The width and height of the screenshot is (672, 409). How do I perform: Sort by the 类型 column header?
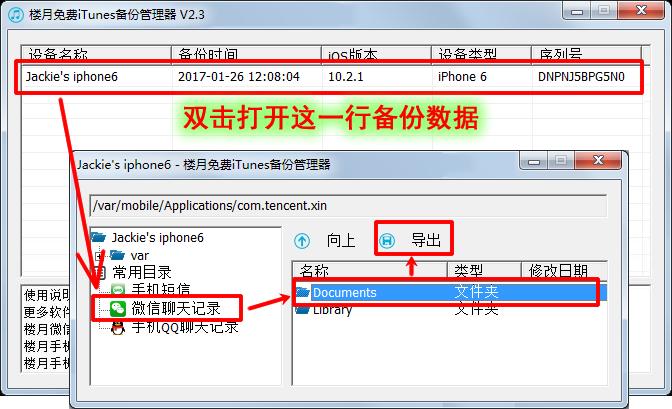pyautogui.click(x=484, y=271)
